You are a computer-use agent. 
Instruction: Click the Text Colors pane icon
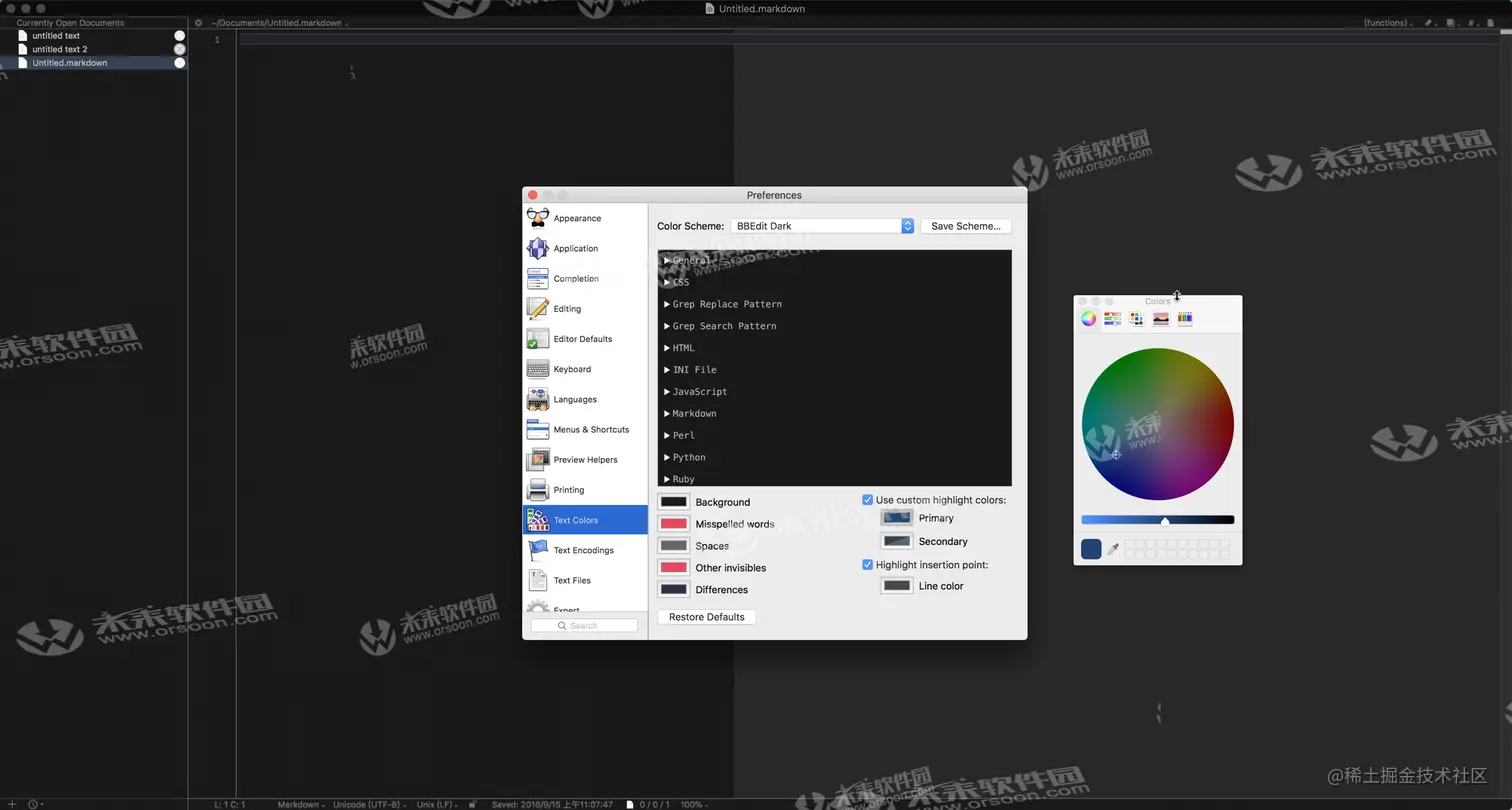pos(538,520)
